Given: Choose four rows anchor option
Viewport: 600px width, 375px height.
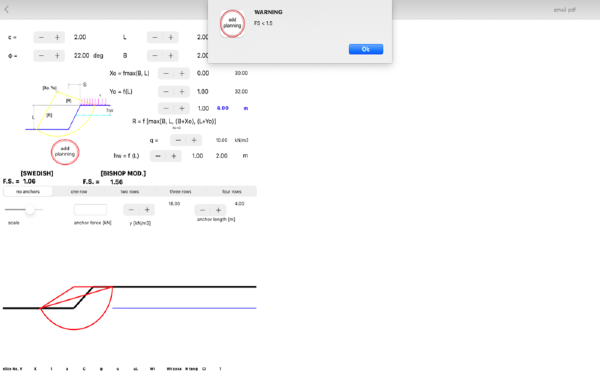Looking at the screenshot, I should [232, 191].
